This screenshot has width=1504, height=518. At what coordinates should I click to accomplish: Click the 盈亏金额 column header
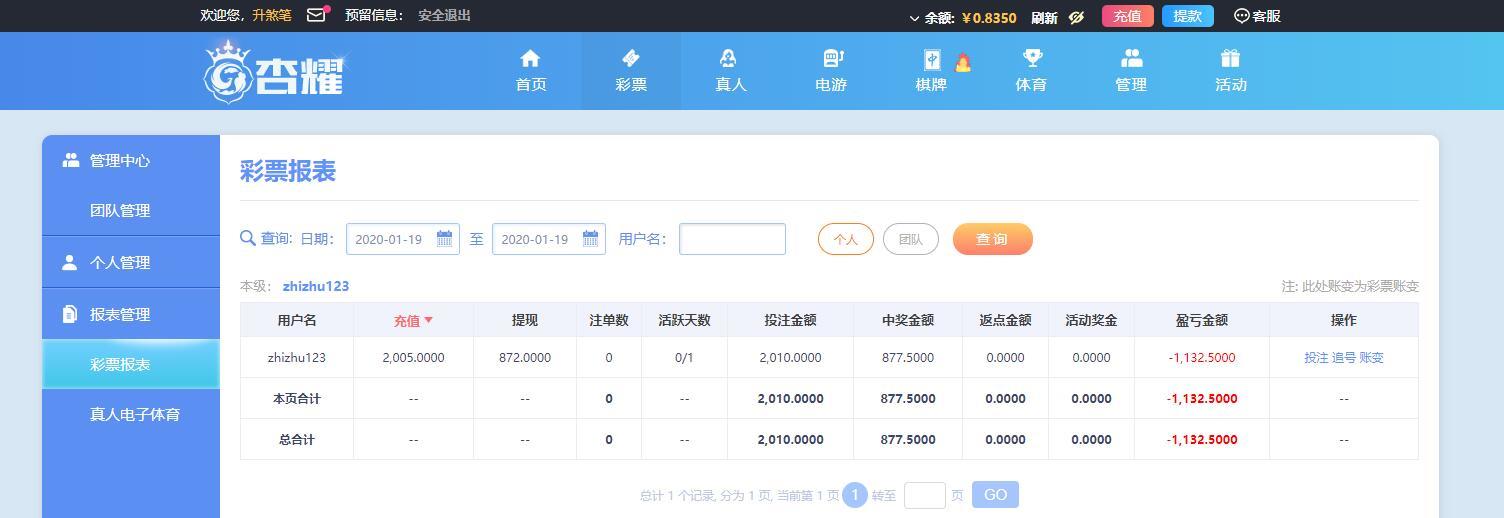tap(1201, 320)
